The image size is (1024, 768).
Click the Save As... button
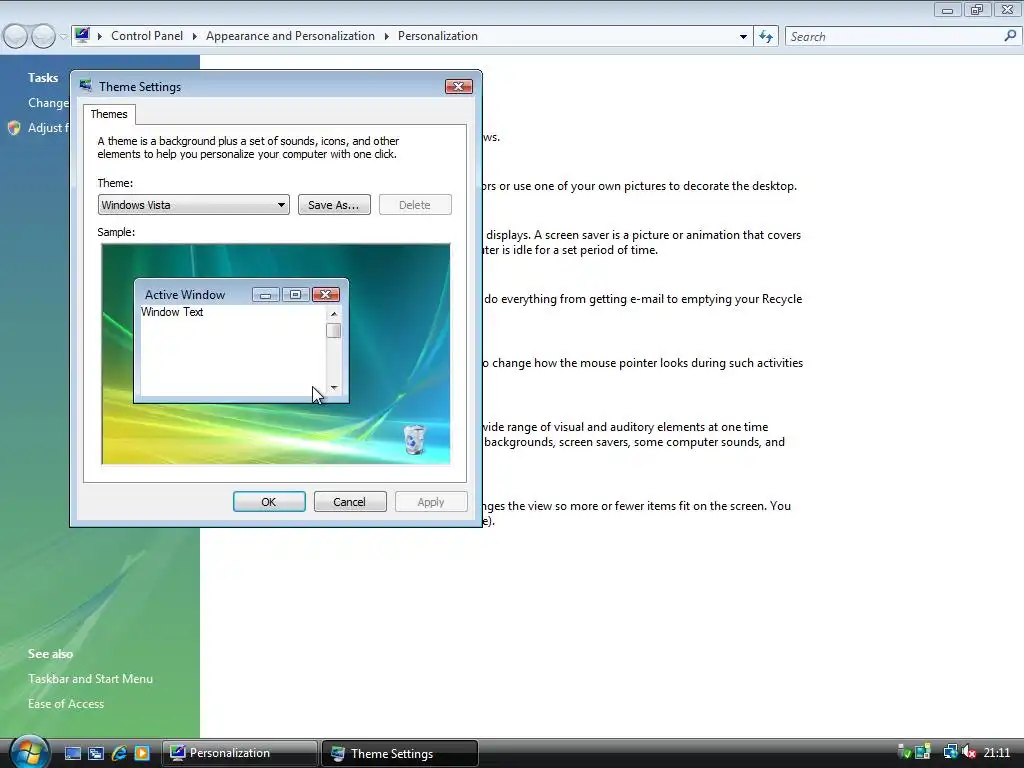(x=334, y=204)
